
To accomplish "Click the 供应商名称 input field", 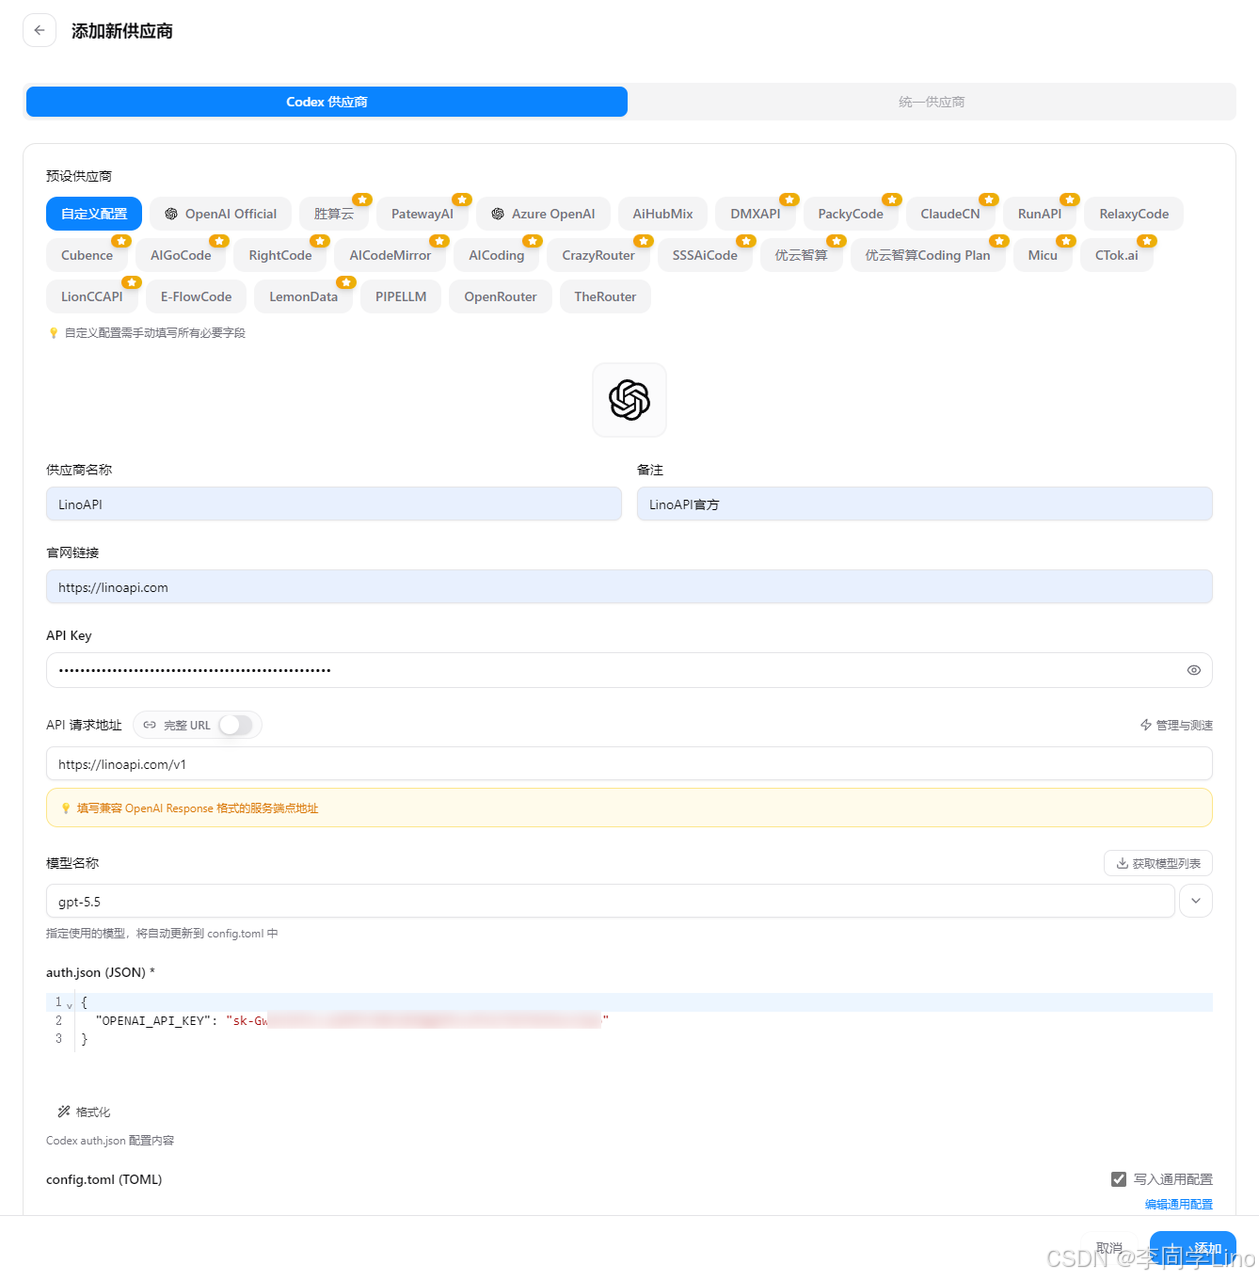I will coord(334,504).
